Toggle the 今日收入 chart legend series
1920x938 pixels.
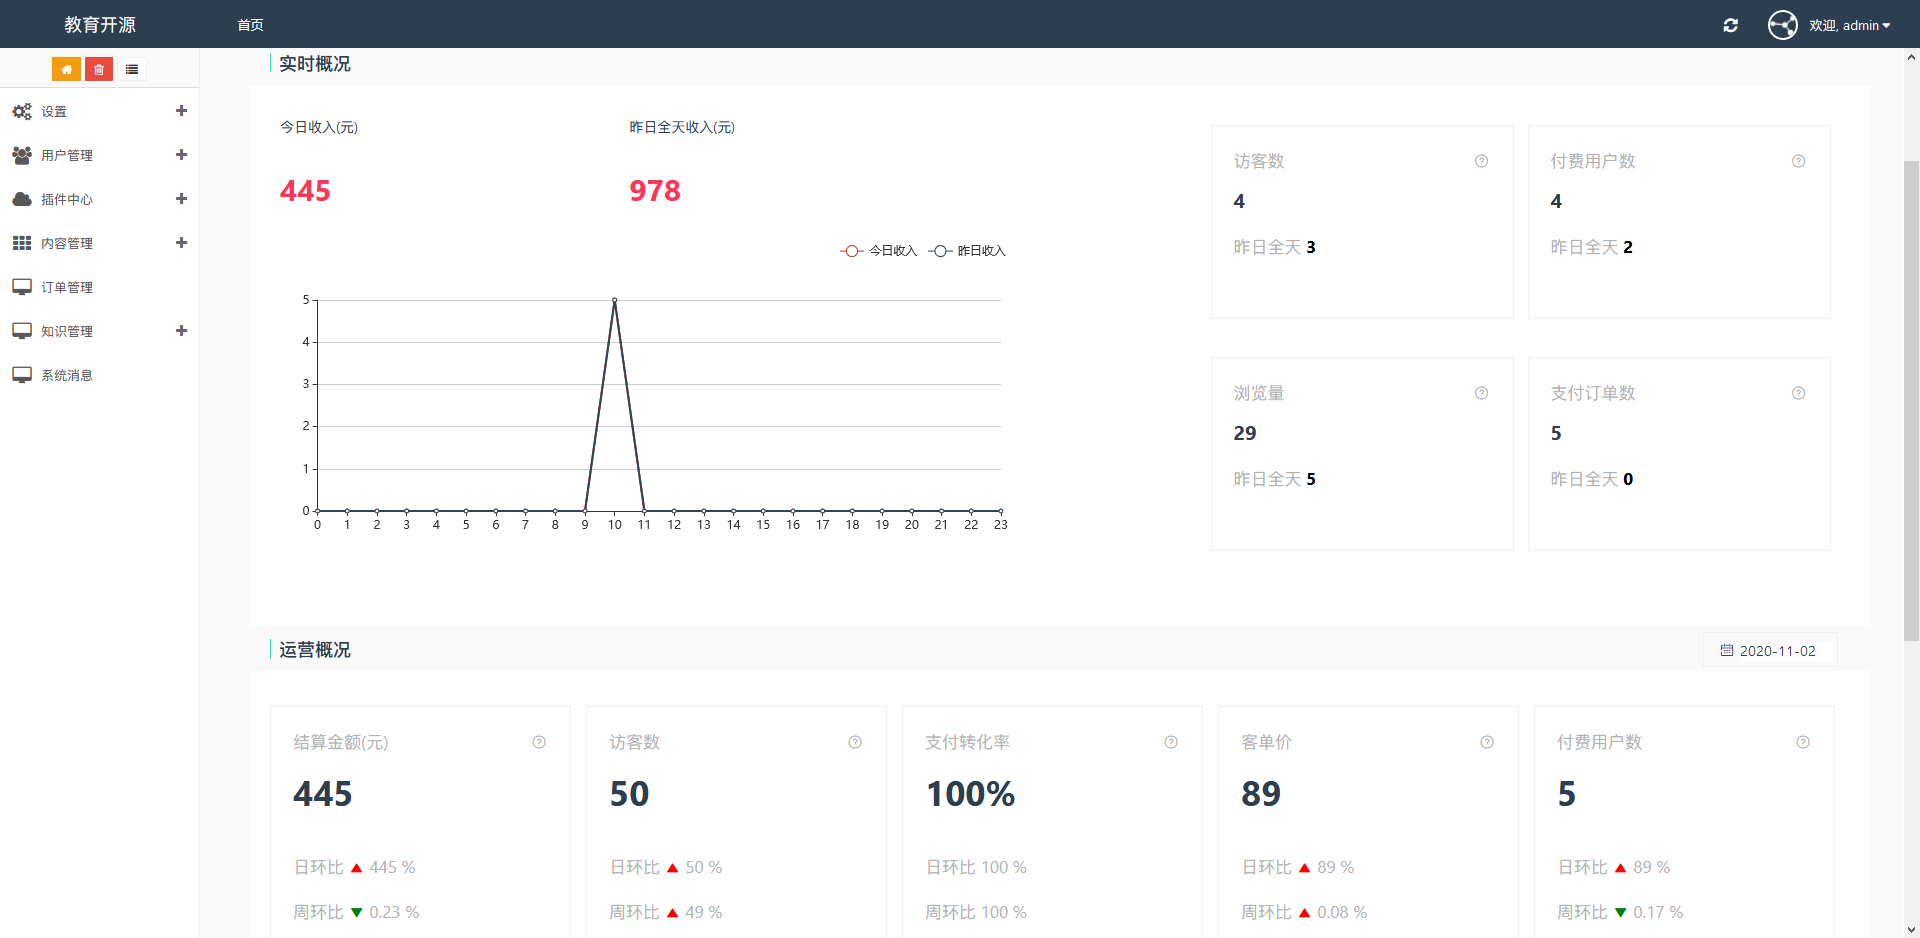878,251
